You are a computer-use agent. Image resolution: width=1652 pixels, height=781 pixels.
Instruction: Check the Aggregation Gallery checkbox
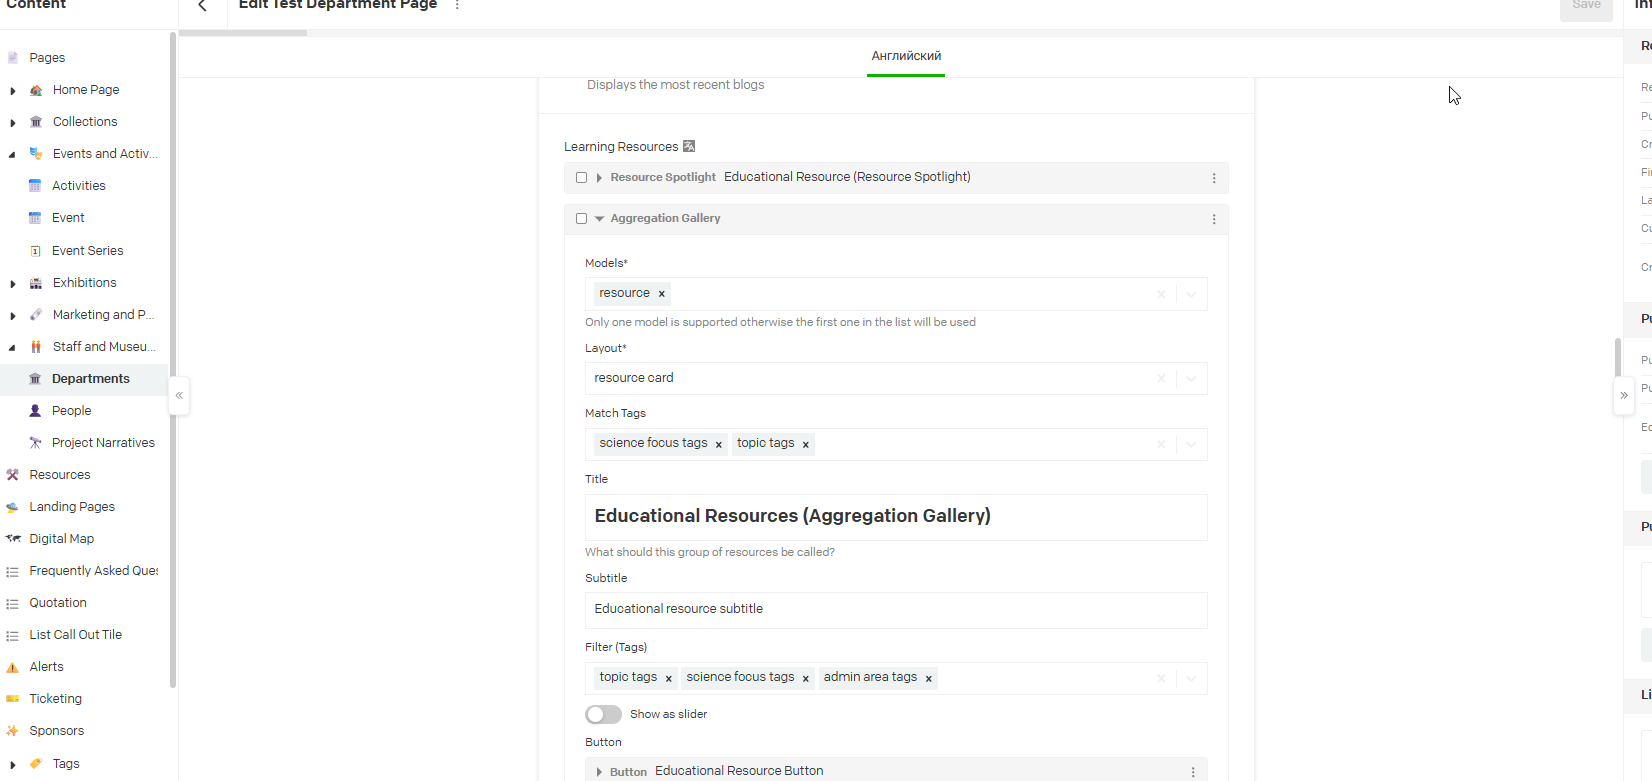tap(581, 219)
